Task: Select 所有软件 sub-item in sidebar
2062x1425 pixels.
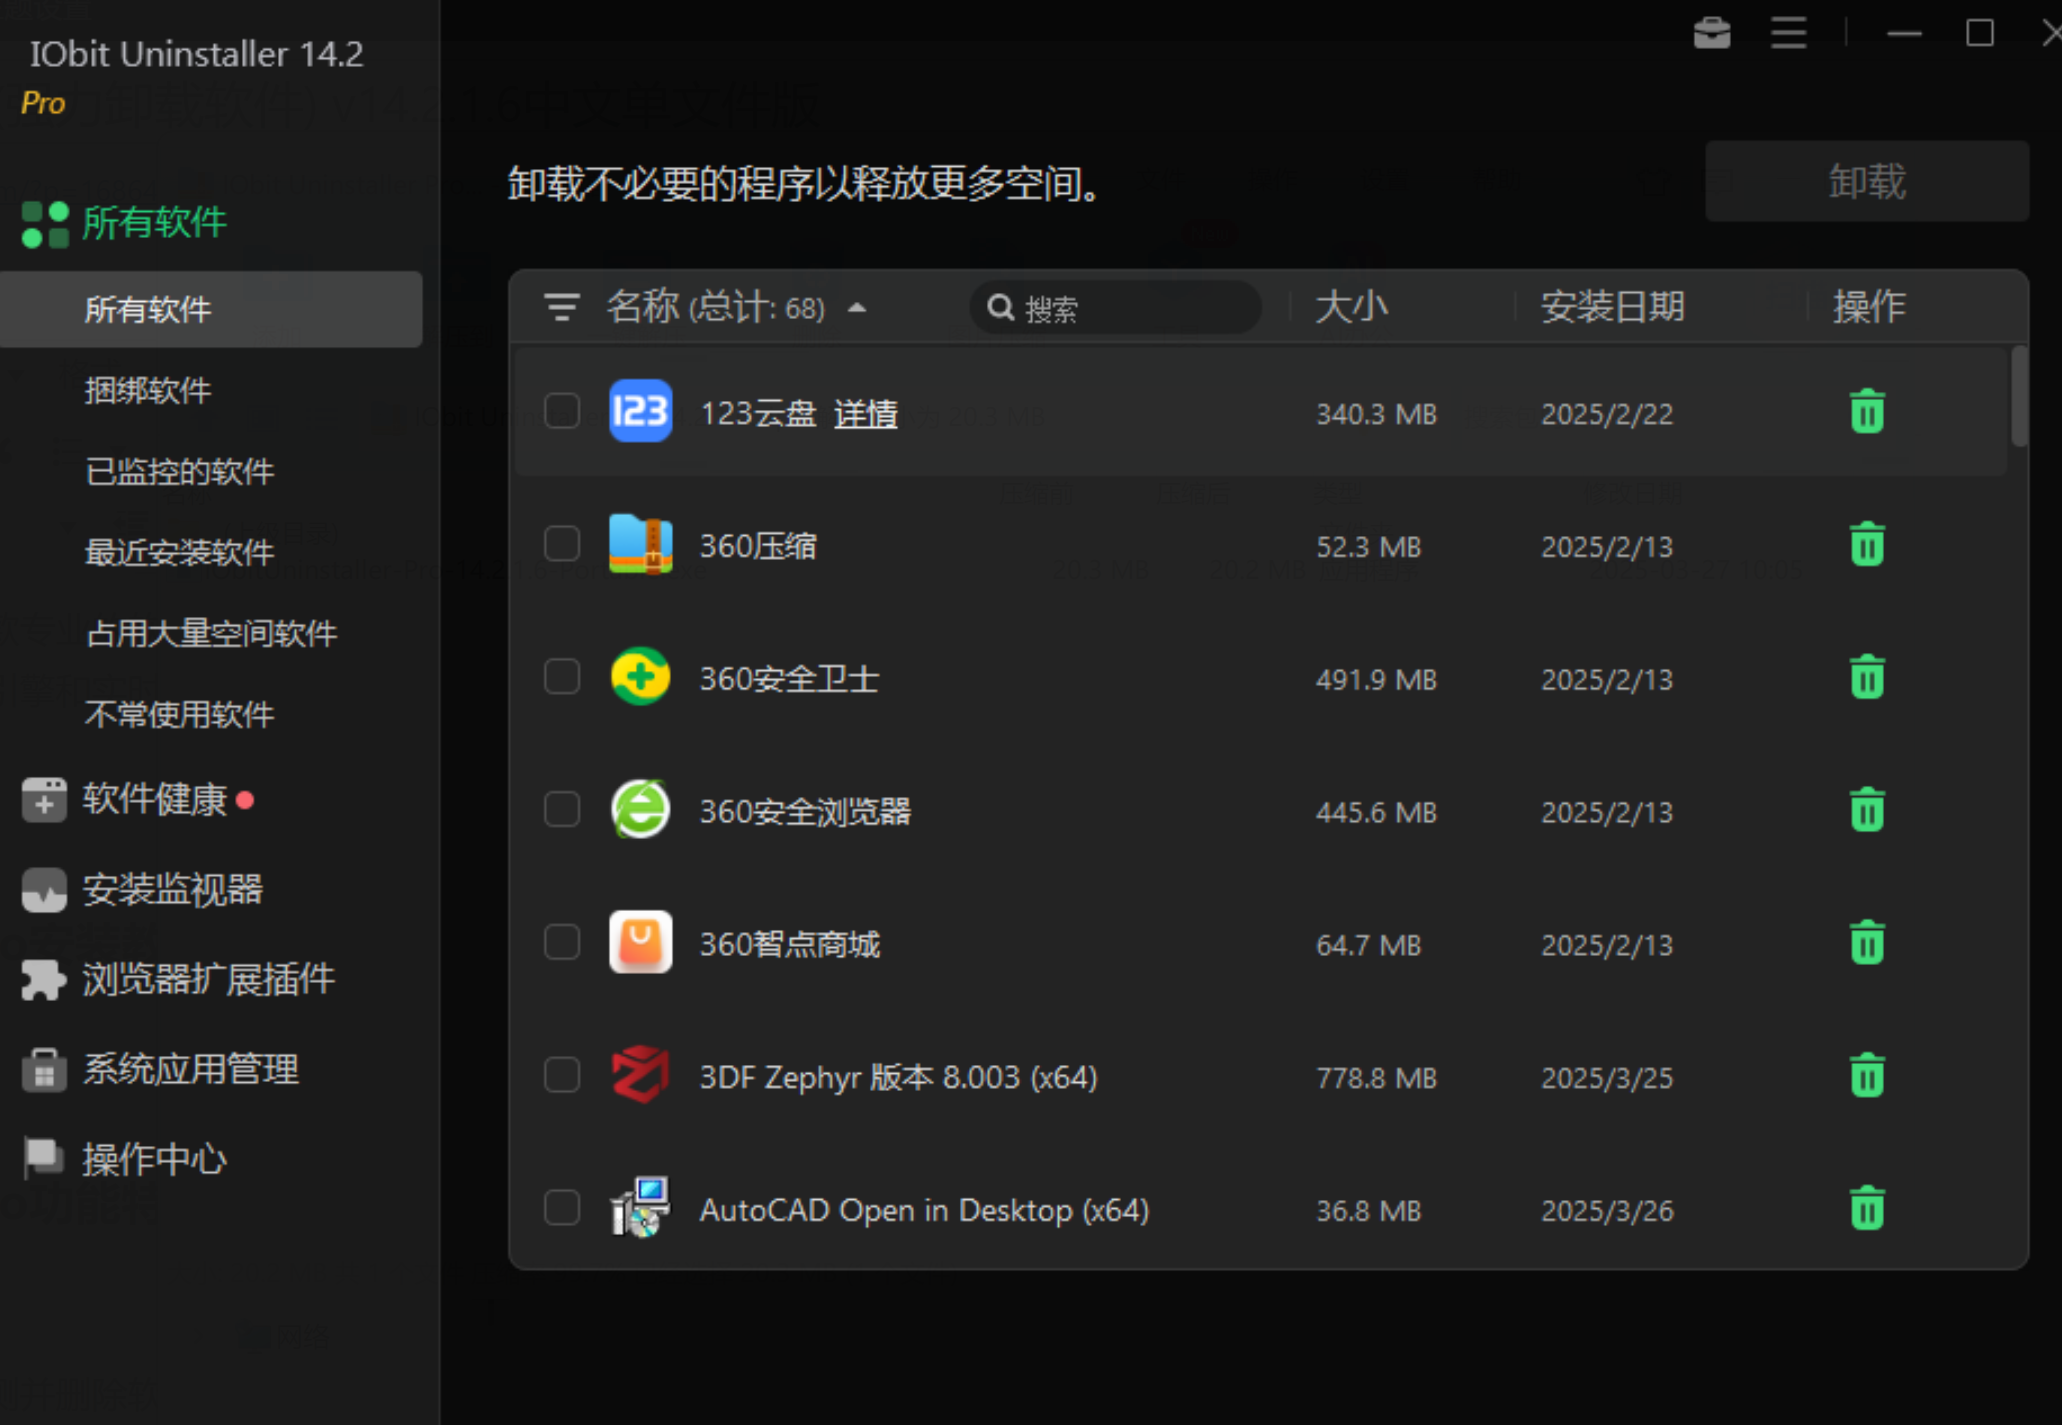Action: pyautogui.click(x=211, y=310)
